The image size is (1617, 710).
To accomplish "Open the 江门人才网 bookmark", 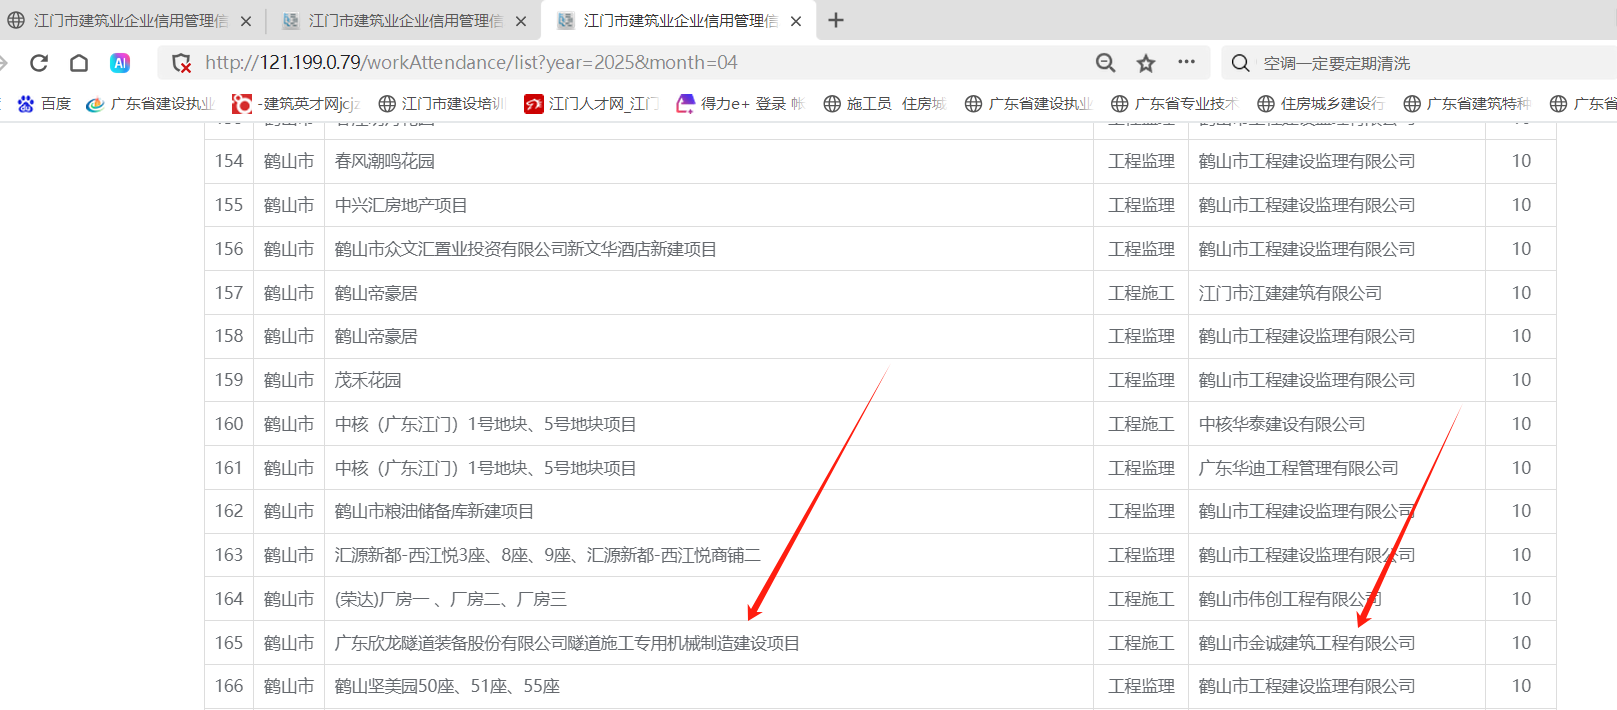I will click(x=592, y=103).
